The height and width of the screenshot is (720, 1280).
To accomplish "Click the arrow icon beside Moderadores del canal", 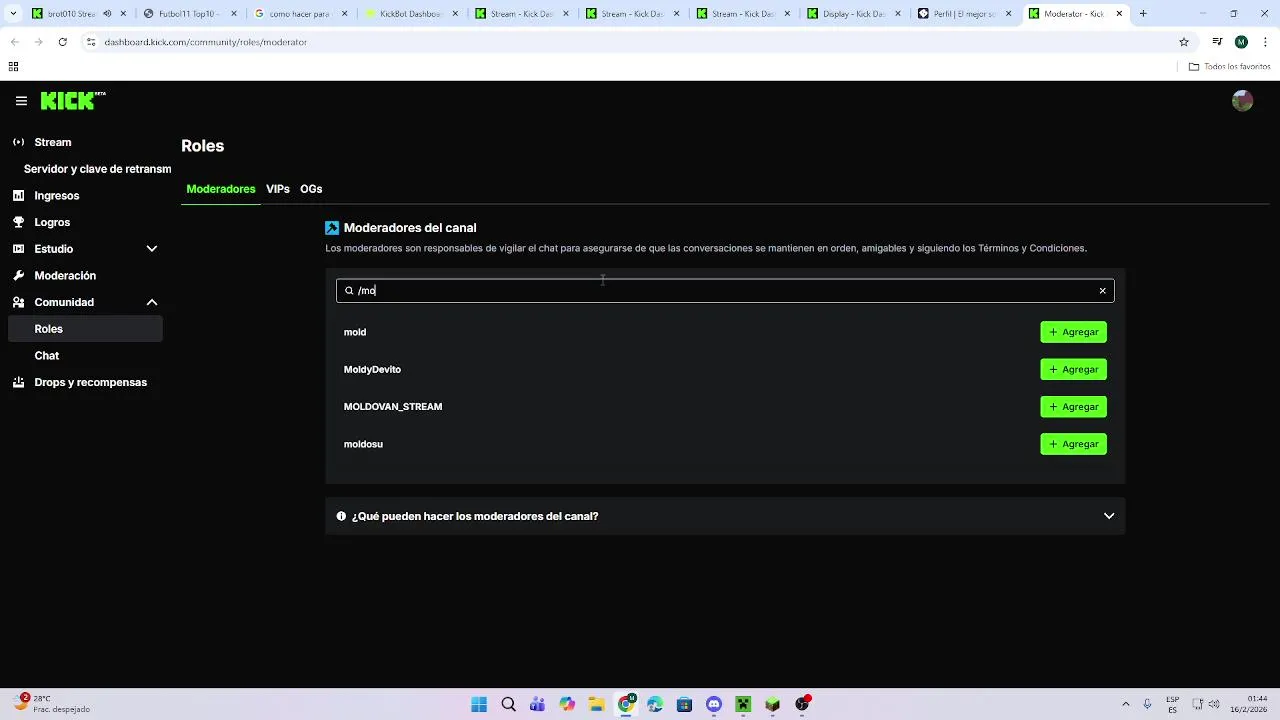I will tap(332, 228).
